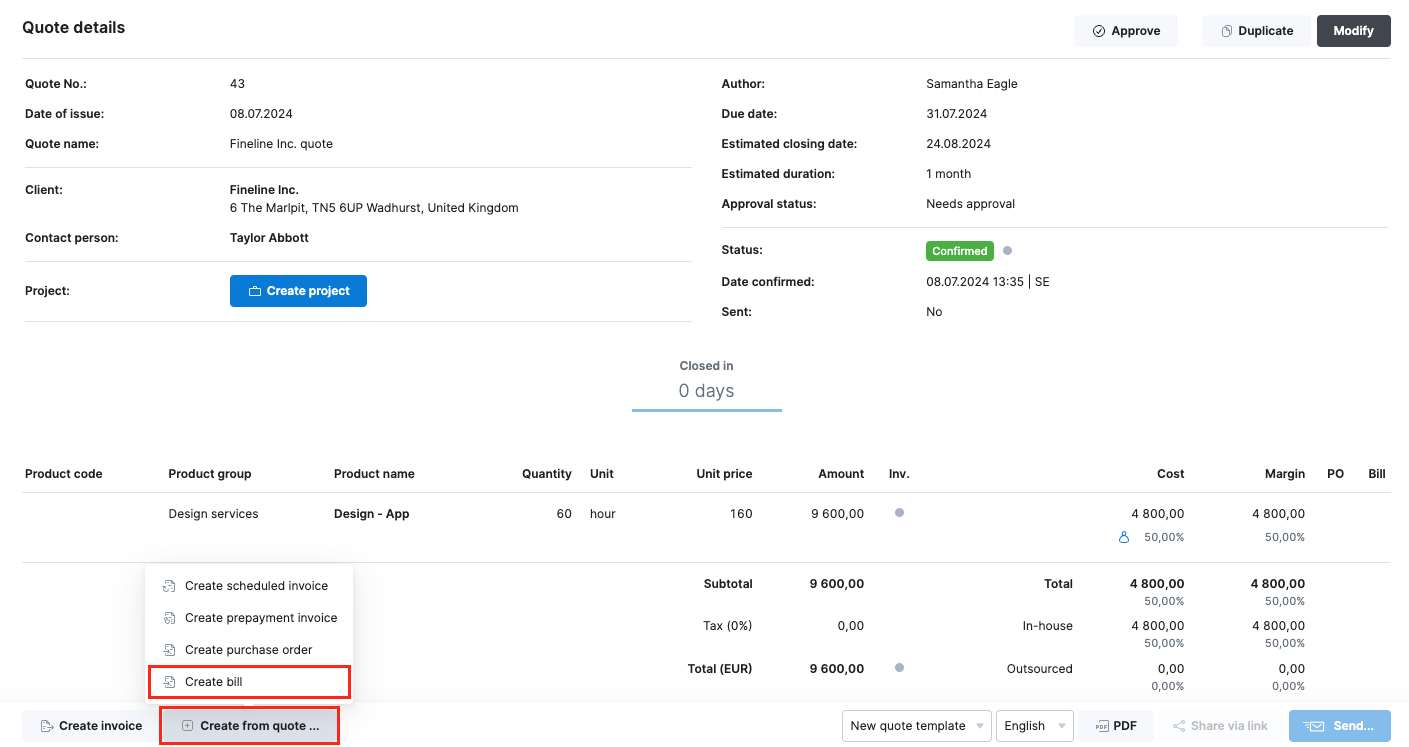Toggle the dot next to Total (EUR) amount
The image size is (1409, 747).
(899, 667)
